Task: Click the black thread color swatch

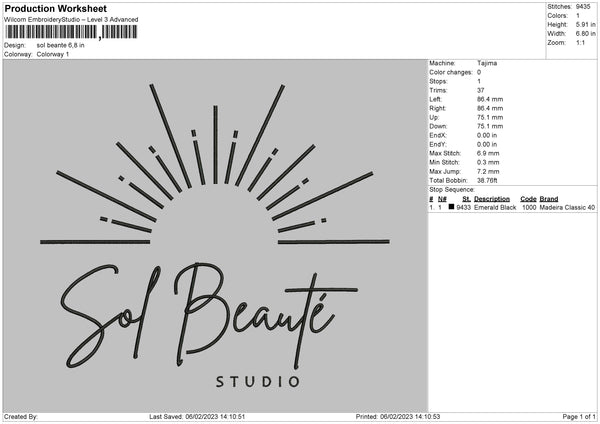Action: (x=451, y=207)
